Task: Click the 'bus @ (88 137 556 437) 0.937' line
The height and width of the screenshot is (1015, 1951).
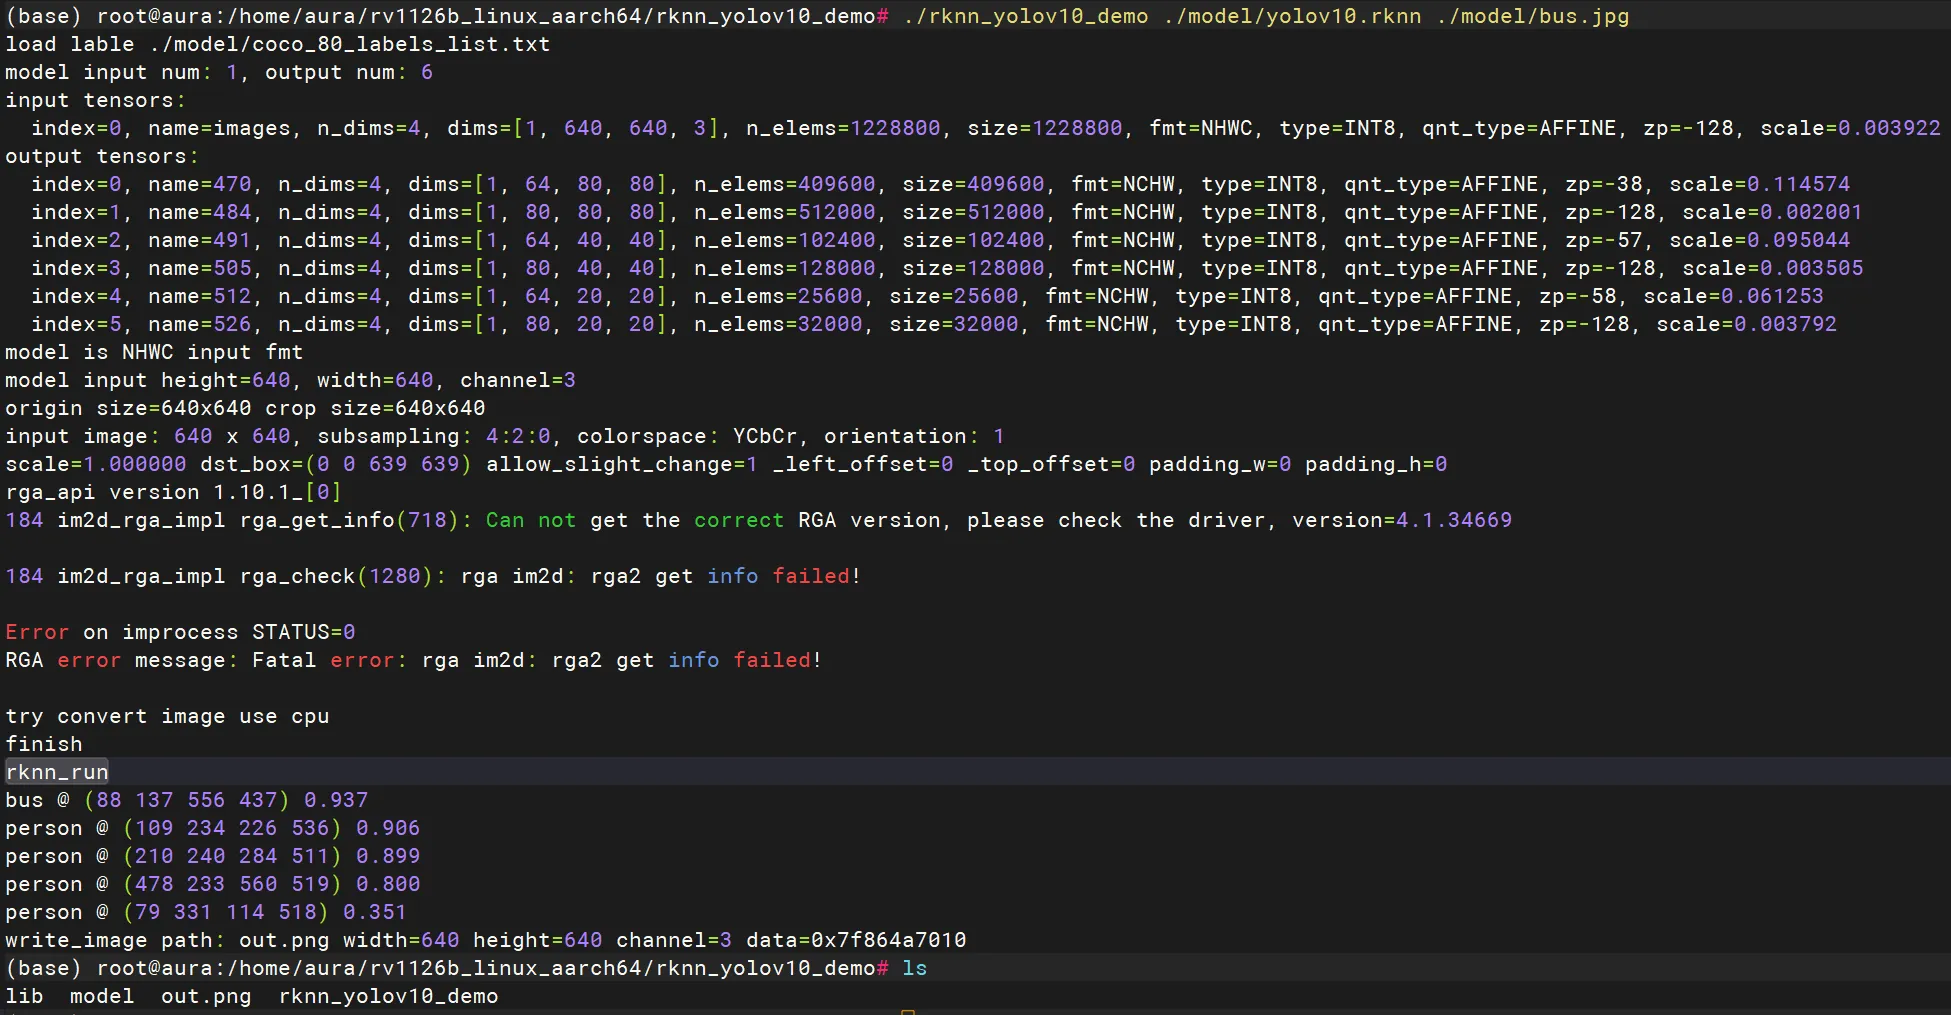Action: tap(187, 800)
